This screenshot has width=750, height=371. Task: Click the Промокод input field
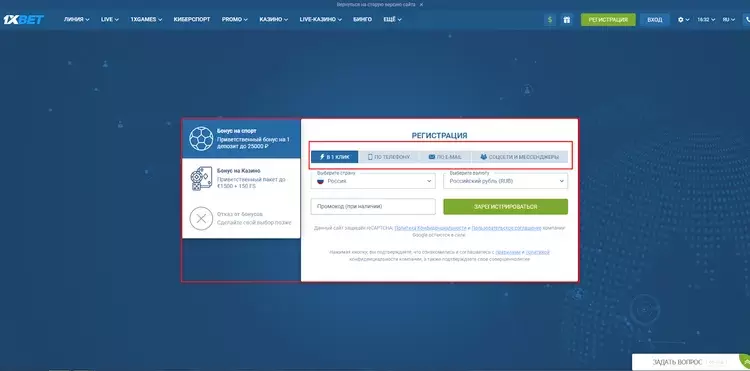coord(373,207)
